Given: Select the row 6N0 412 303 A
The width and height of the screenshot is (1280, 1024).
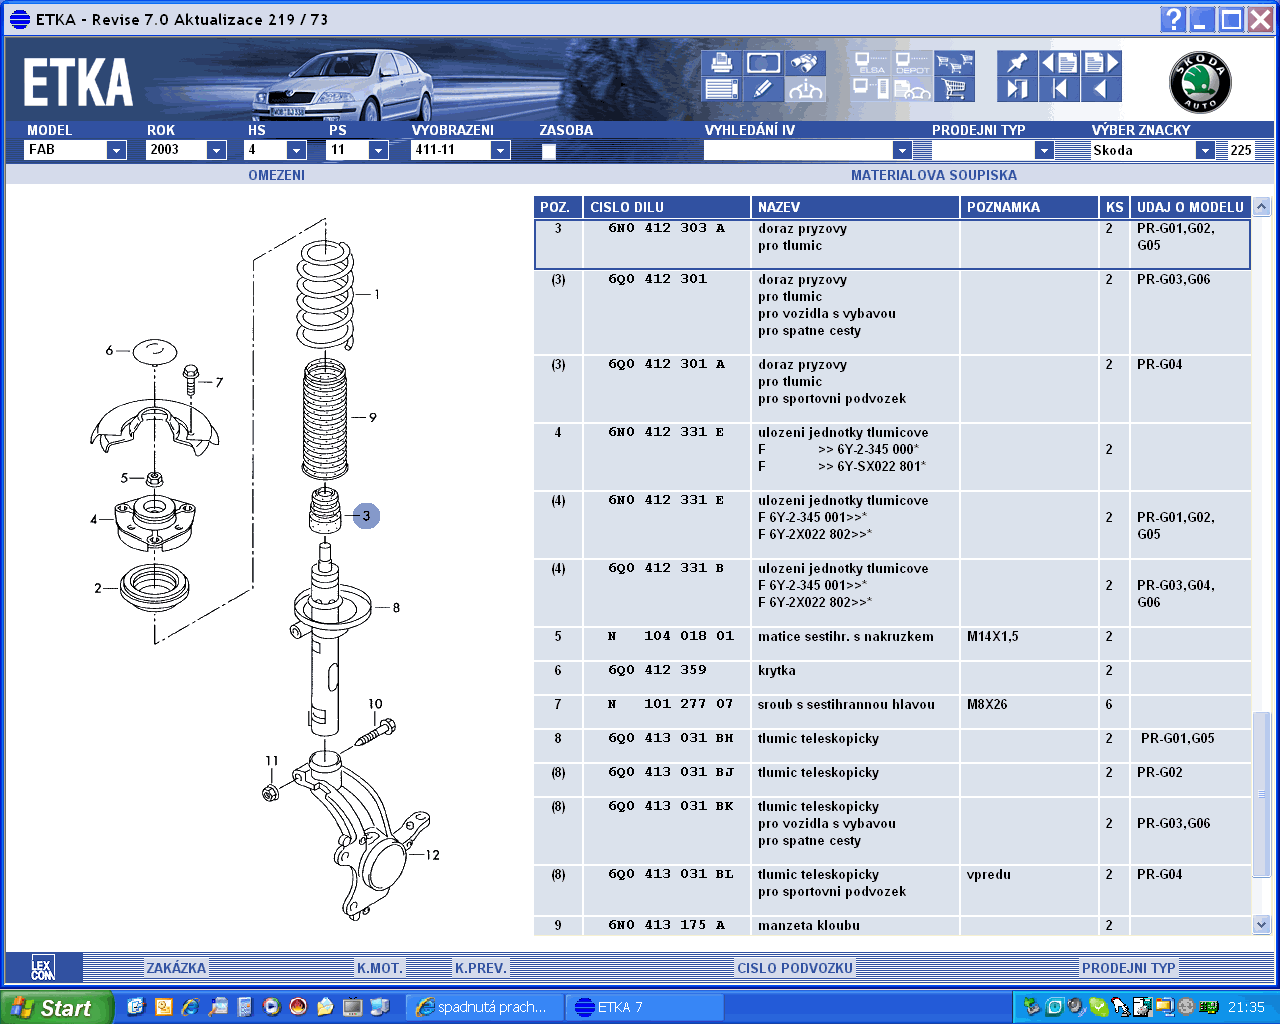Looking at the screenshot, I should pyautogui.click(x=892, y=244).
